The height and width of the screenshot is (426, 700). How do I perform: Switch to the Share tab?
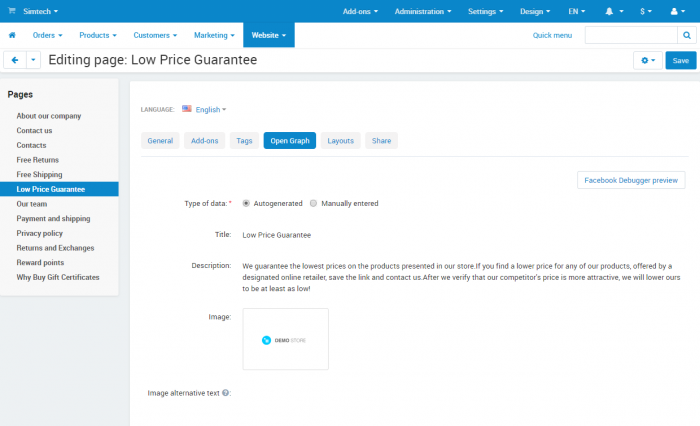[x=381, y=141]
